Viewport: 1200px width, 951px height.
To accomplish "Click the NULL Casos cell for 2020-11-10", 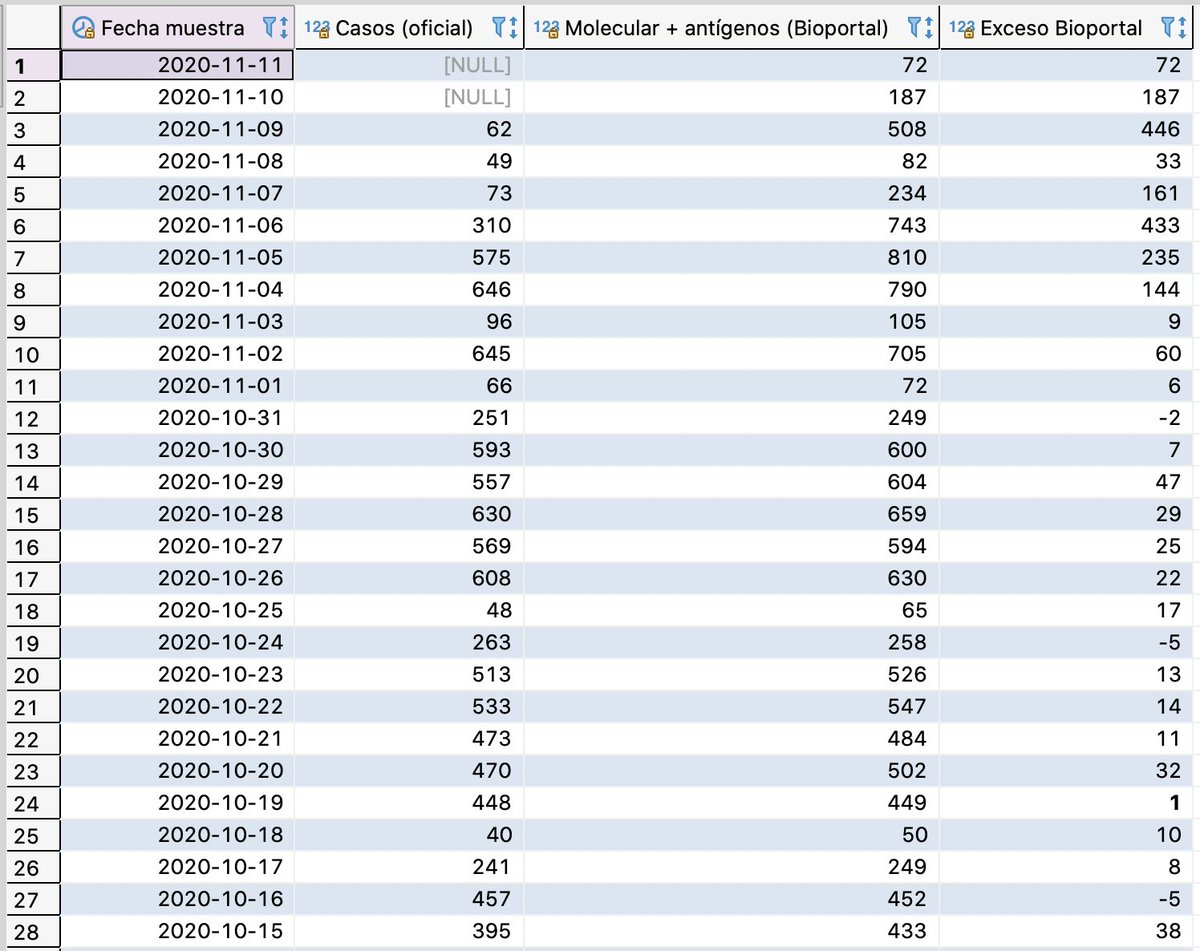I will [409, 97].
